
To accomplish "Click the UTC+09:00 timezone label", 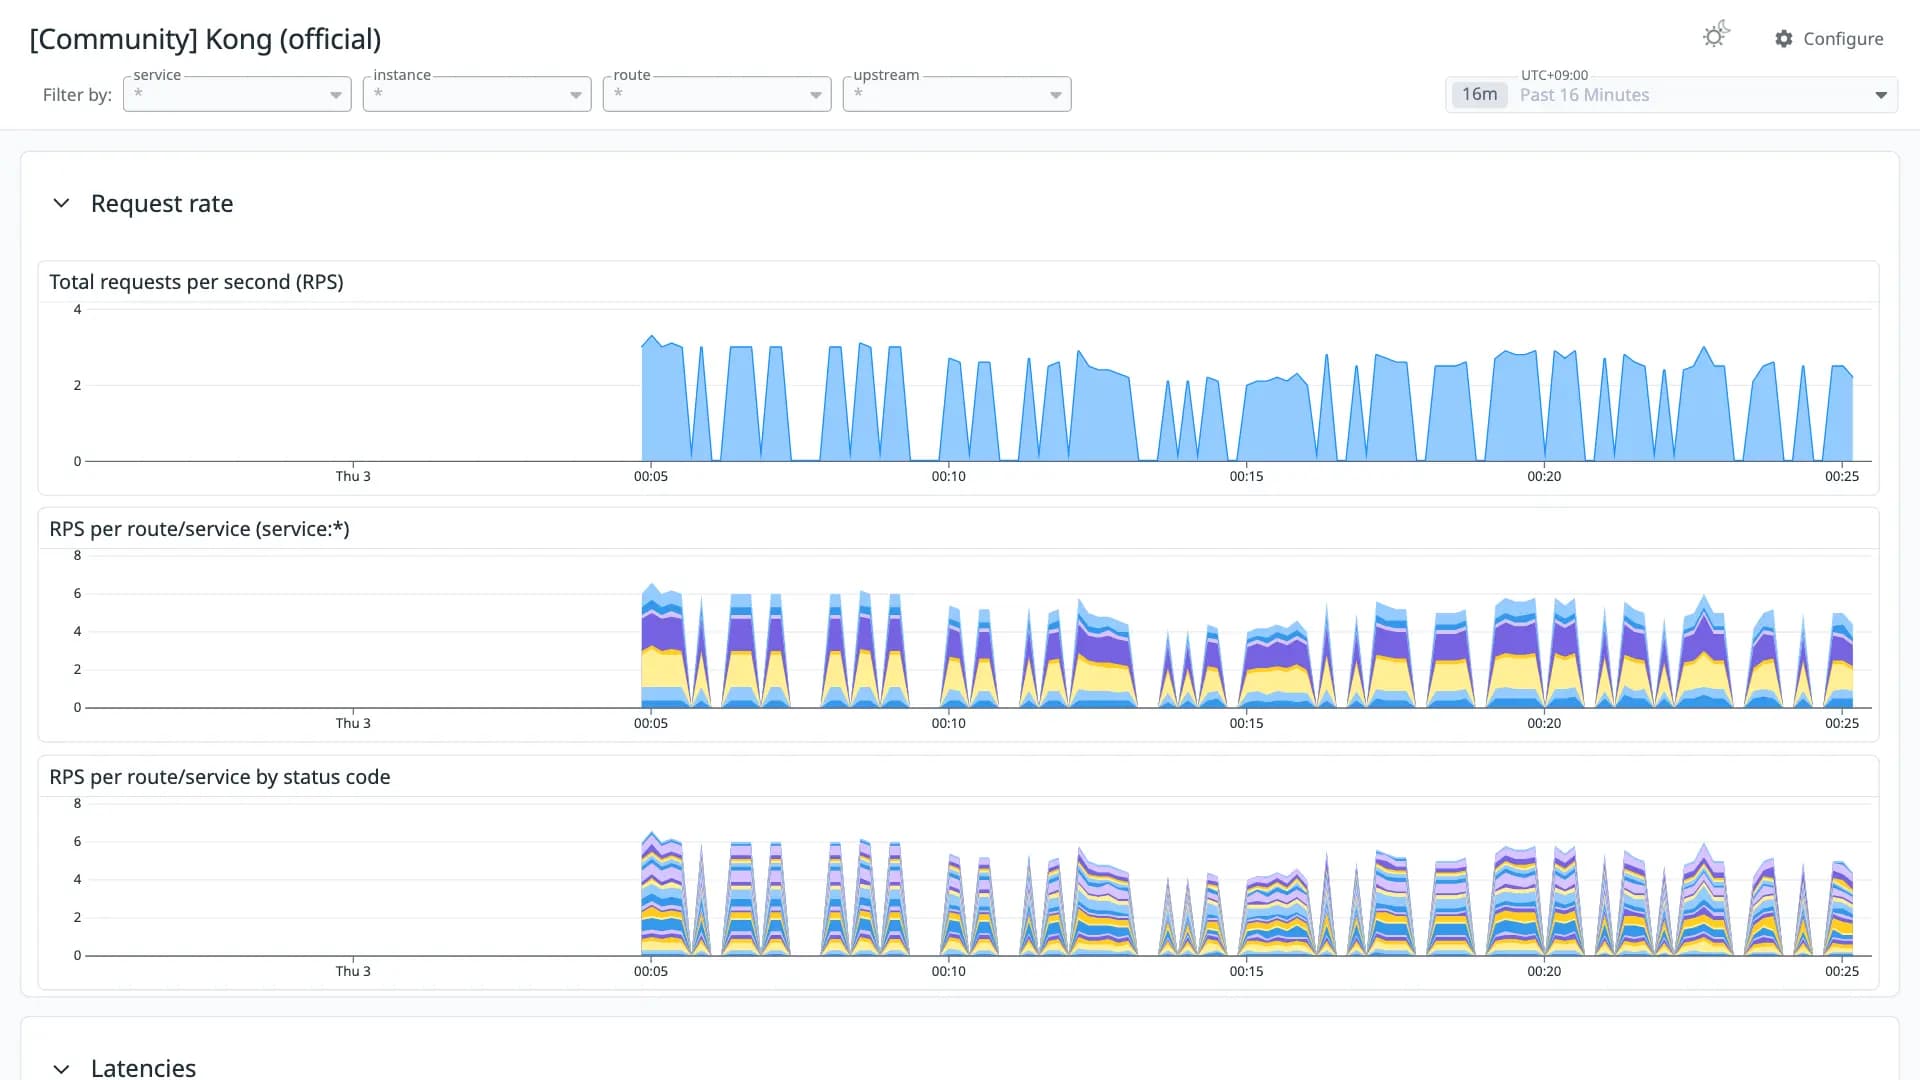I will point(1554,75).
